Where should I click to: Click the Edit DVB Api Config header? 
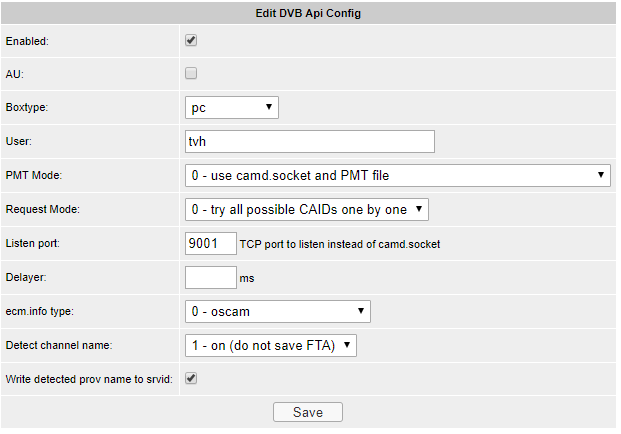tap(308, 13)
